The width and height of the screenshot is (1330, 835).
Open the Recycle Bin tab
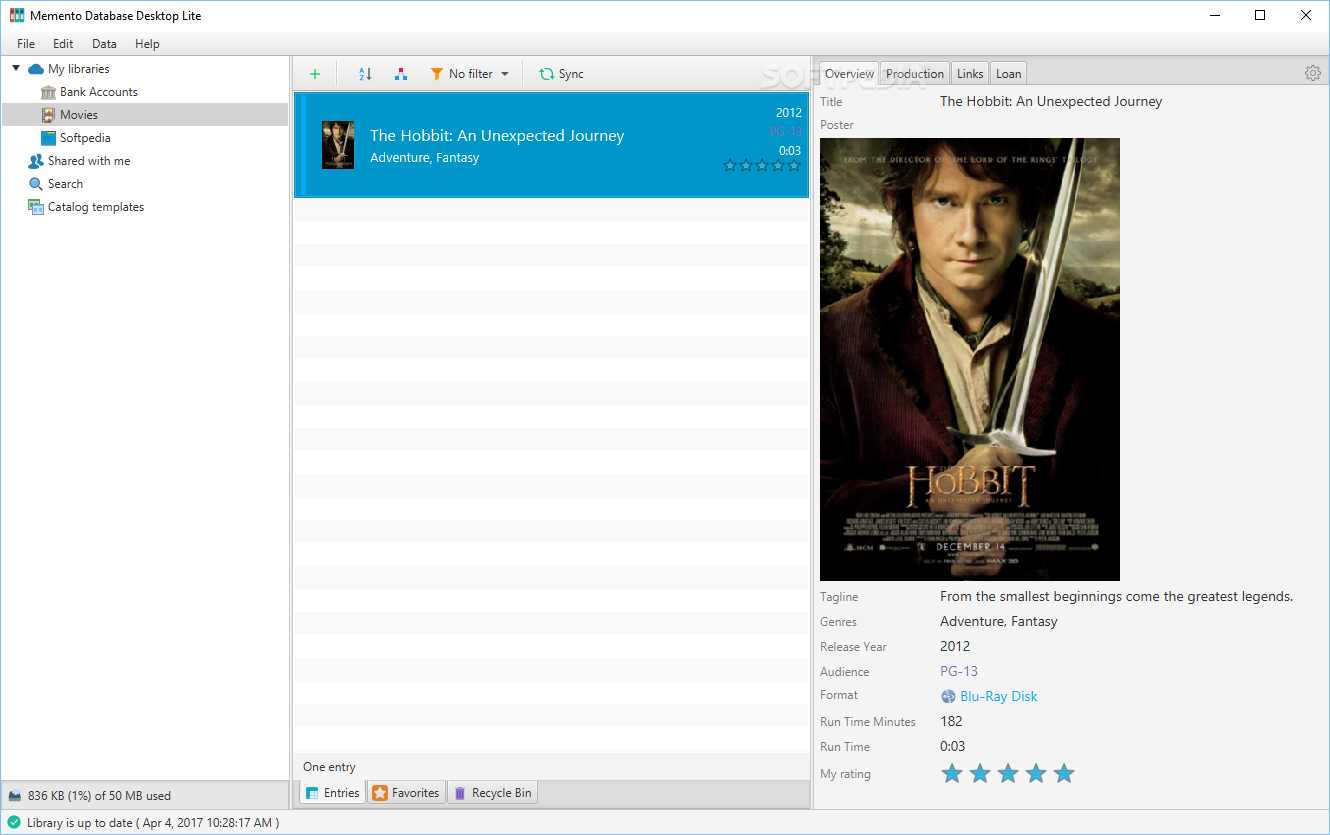tap(492, 793)
